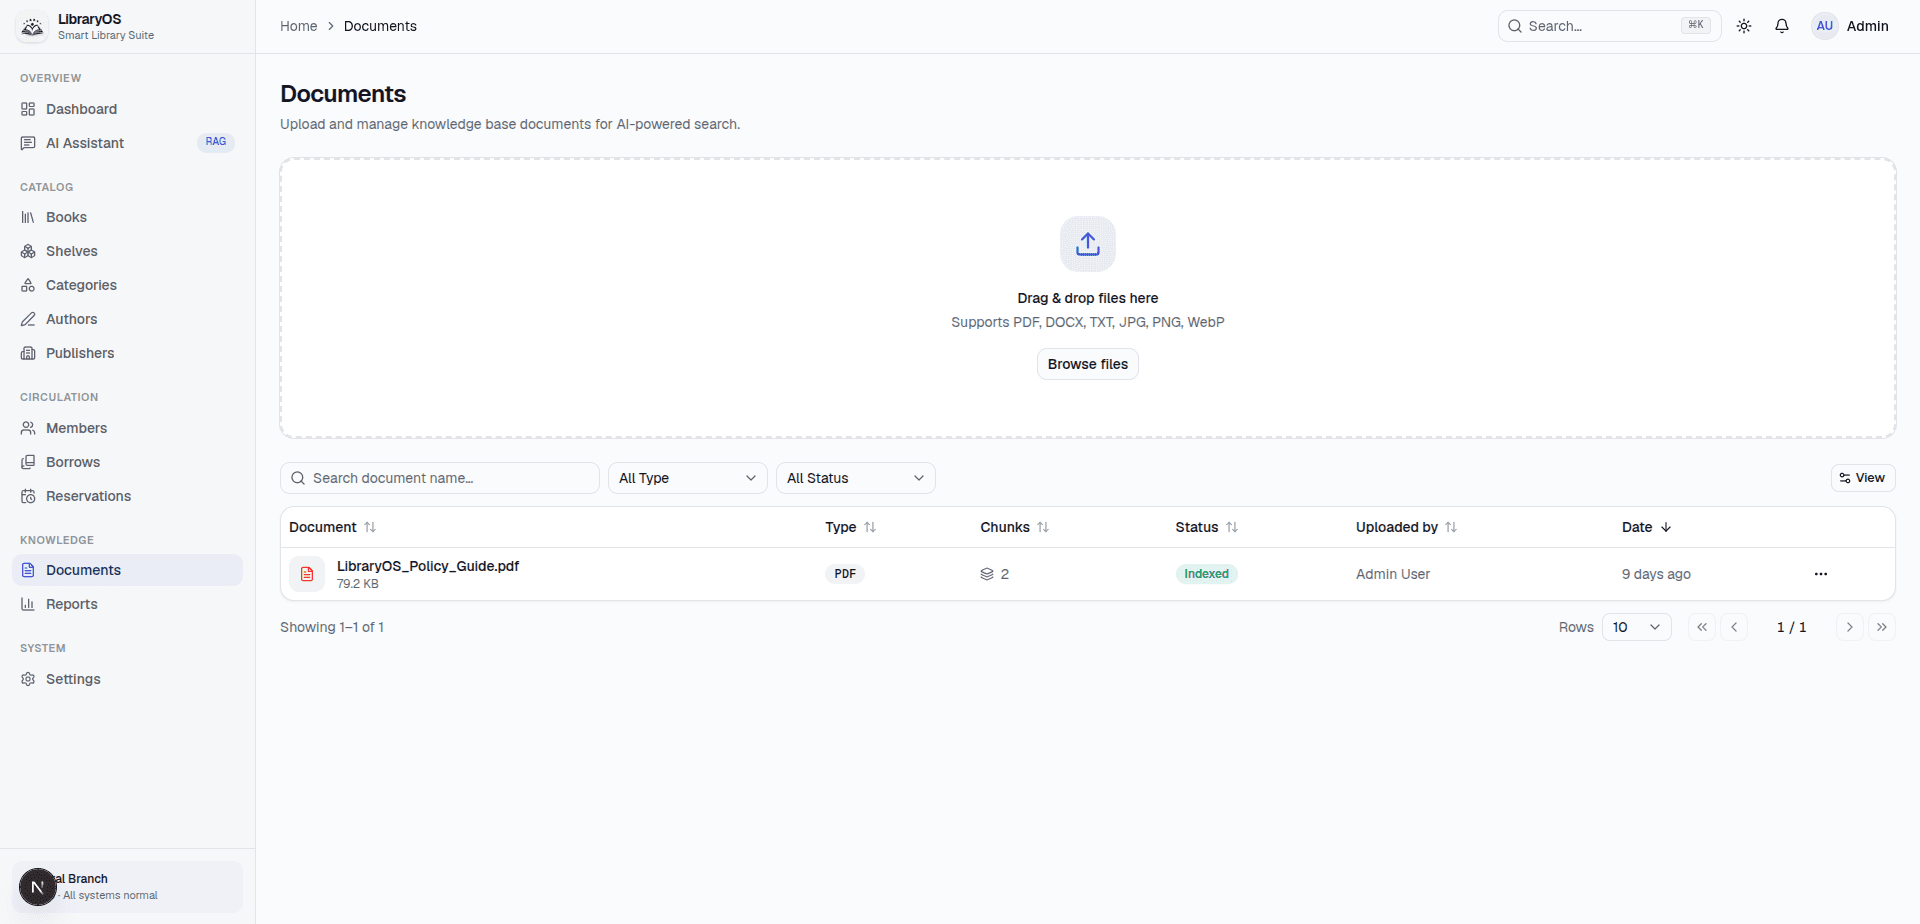Screen dimensions: 1920x924
Task: Sort by Document column arrows
Action: [370, 527]
